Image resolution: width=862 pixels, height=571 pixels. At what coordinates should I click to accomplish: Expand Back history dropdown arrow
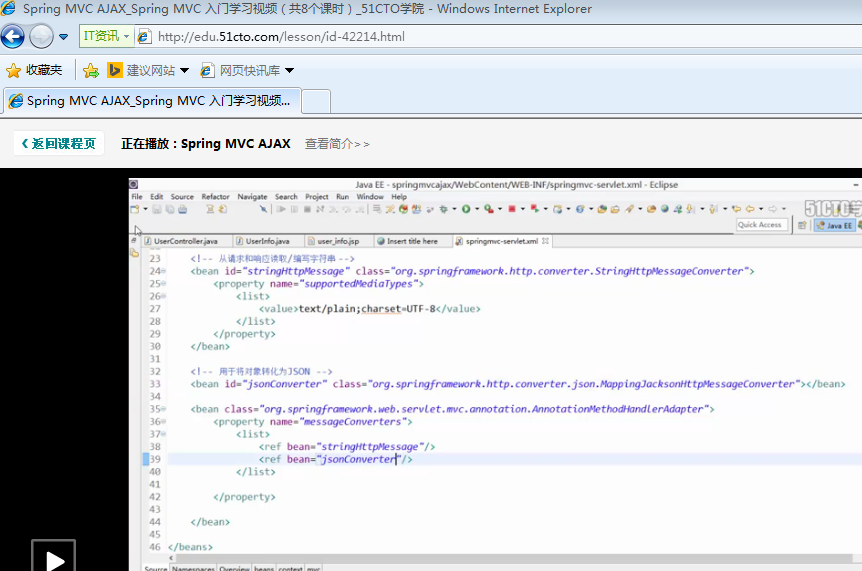pos(761,209)
